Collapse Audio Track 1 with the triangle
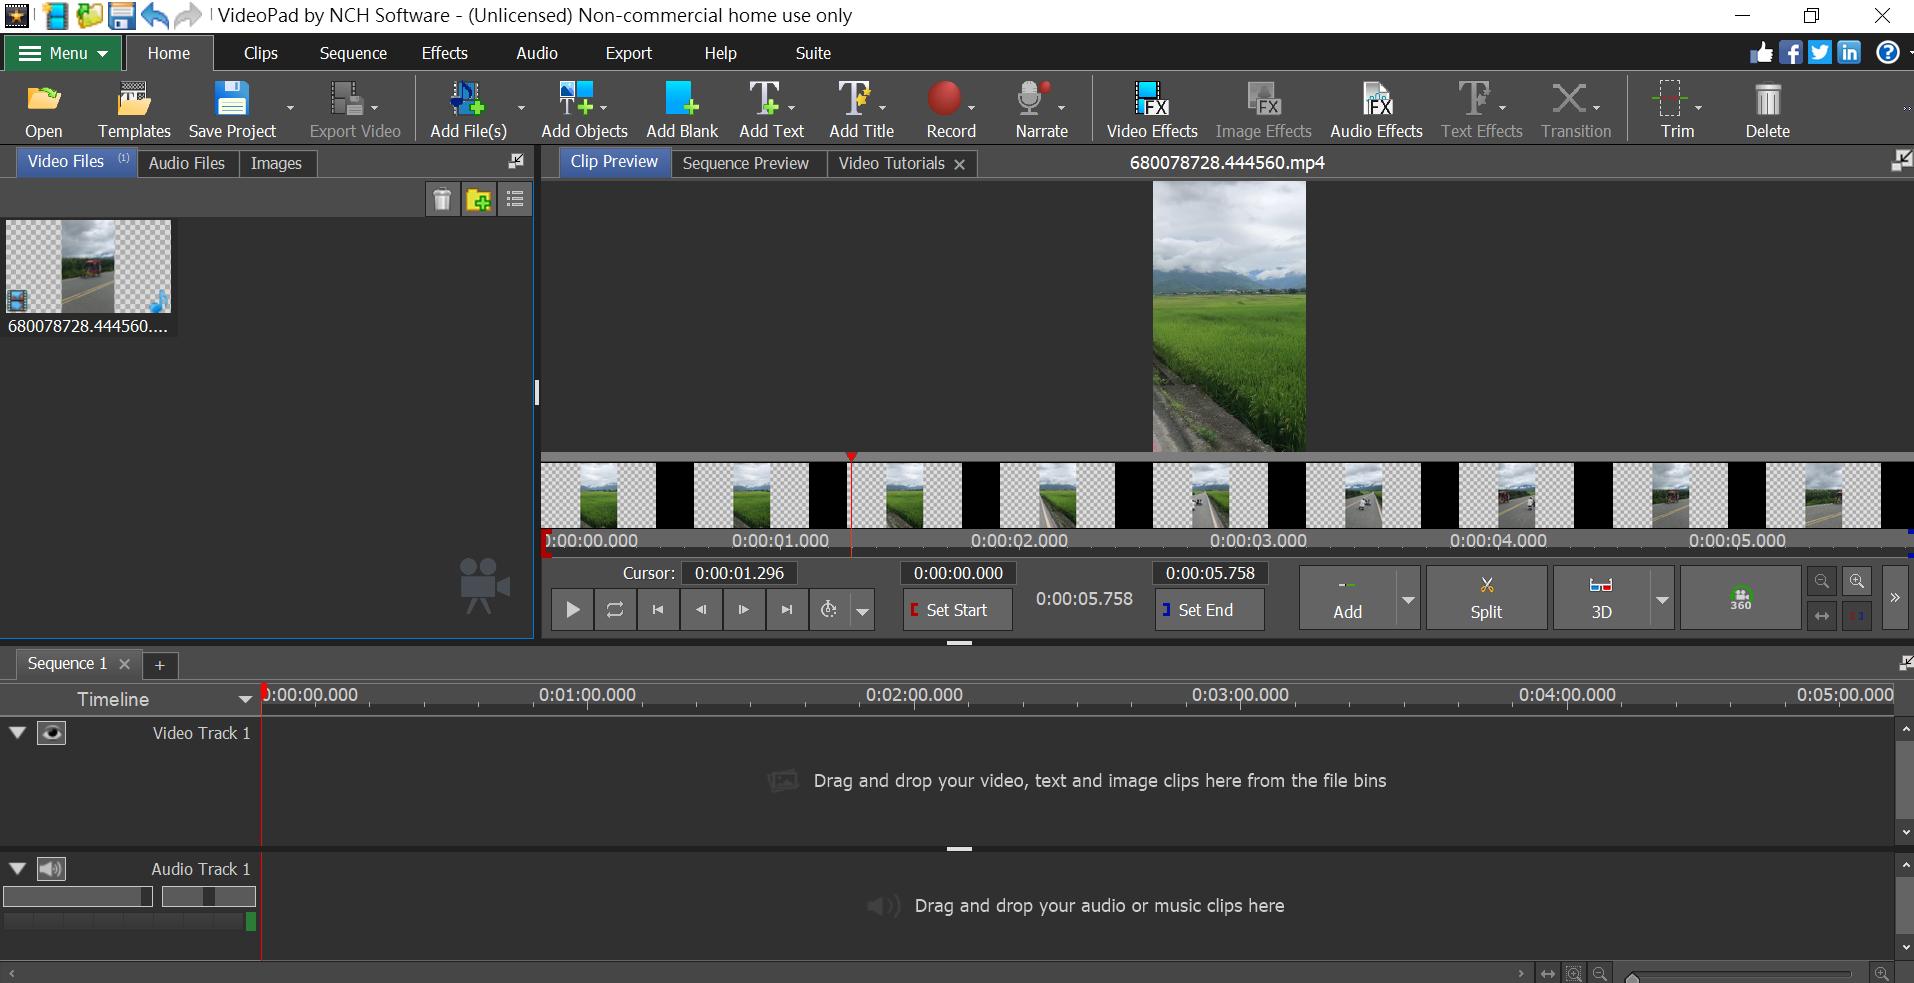The image size is (1914, 983). (17, 868)
